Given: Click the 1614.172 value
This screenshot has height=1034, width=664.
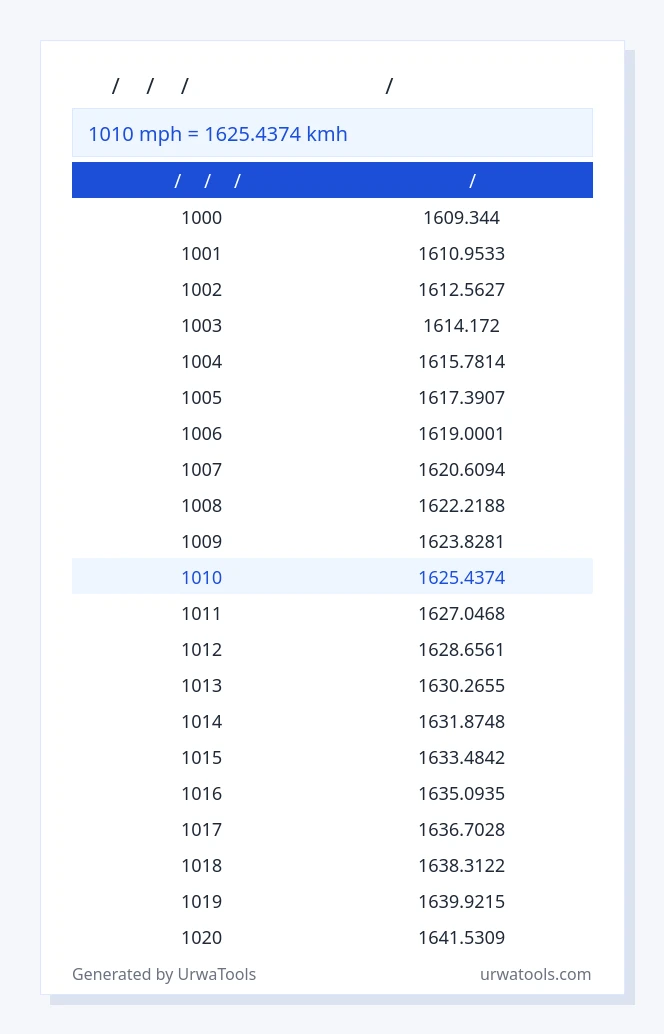Looking at the screenshot, I should (x=462, y=325).
